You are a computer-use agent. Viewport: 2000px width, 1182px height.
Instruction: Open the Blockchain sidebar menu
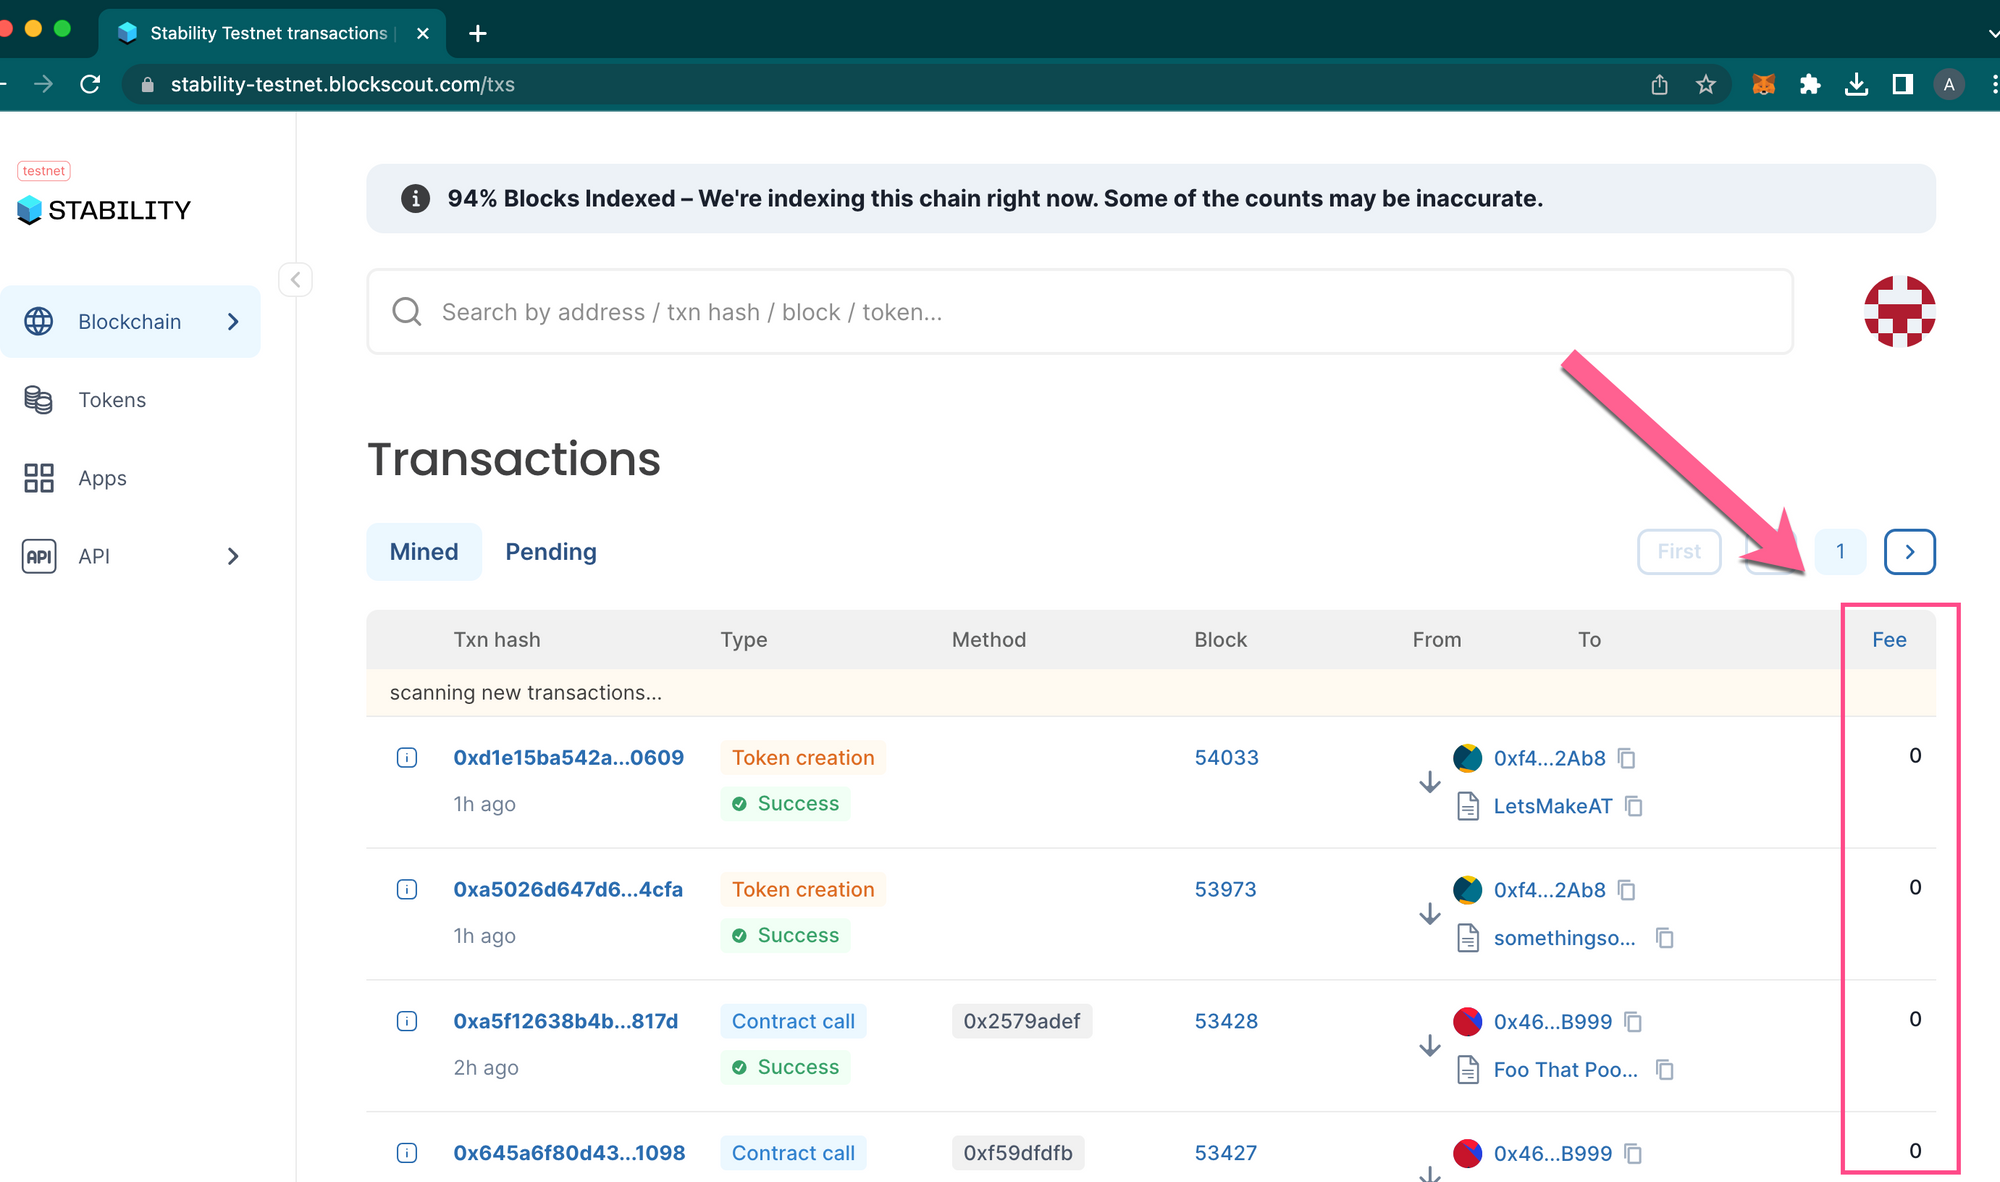[130, 321]
